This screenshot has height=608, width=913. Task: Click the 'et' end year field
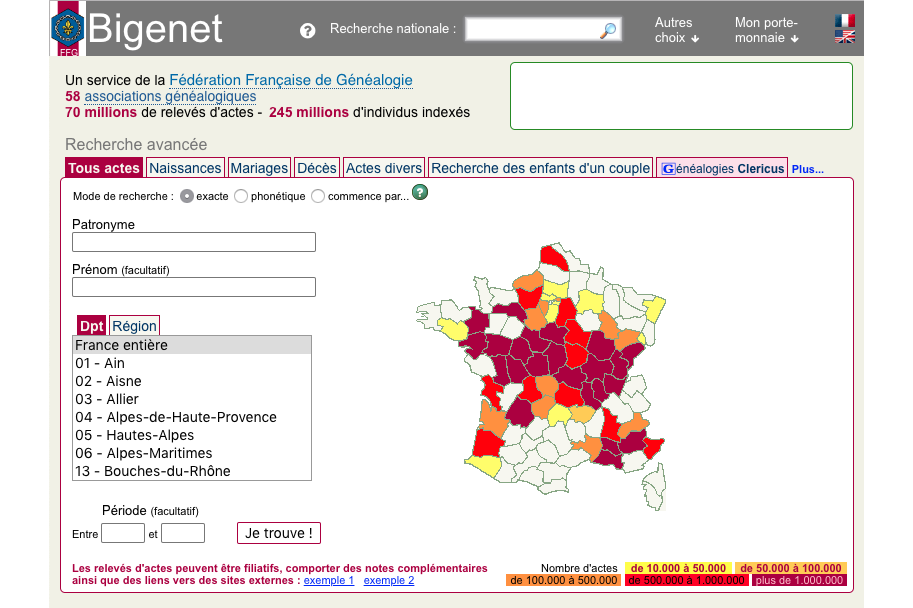pyautogui.click(x=183, y=533)
